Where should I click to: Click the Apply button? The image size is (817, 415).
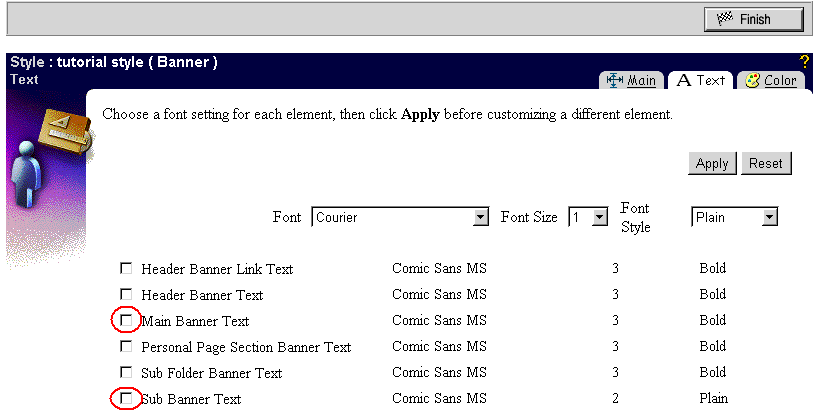pos(712,163)
